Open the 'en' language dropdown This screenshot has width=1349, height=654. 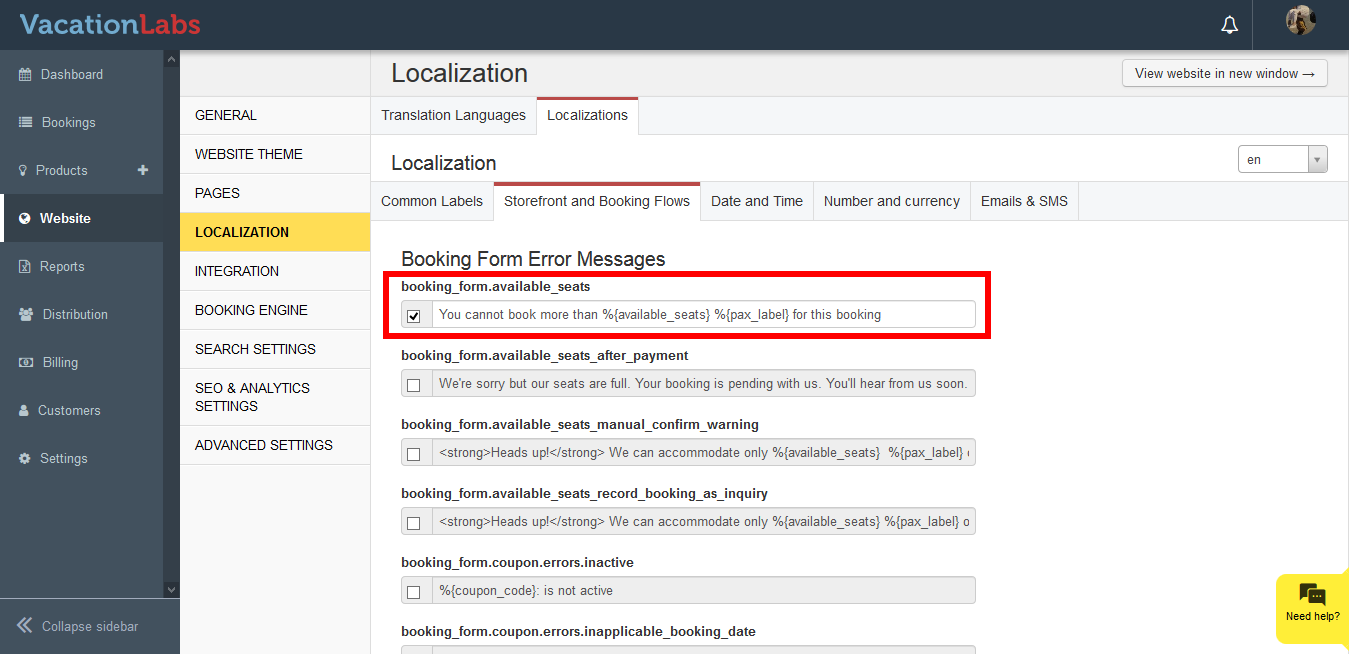(1282, 160)
